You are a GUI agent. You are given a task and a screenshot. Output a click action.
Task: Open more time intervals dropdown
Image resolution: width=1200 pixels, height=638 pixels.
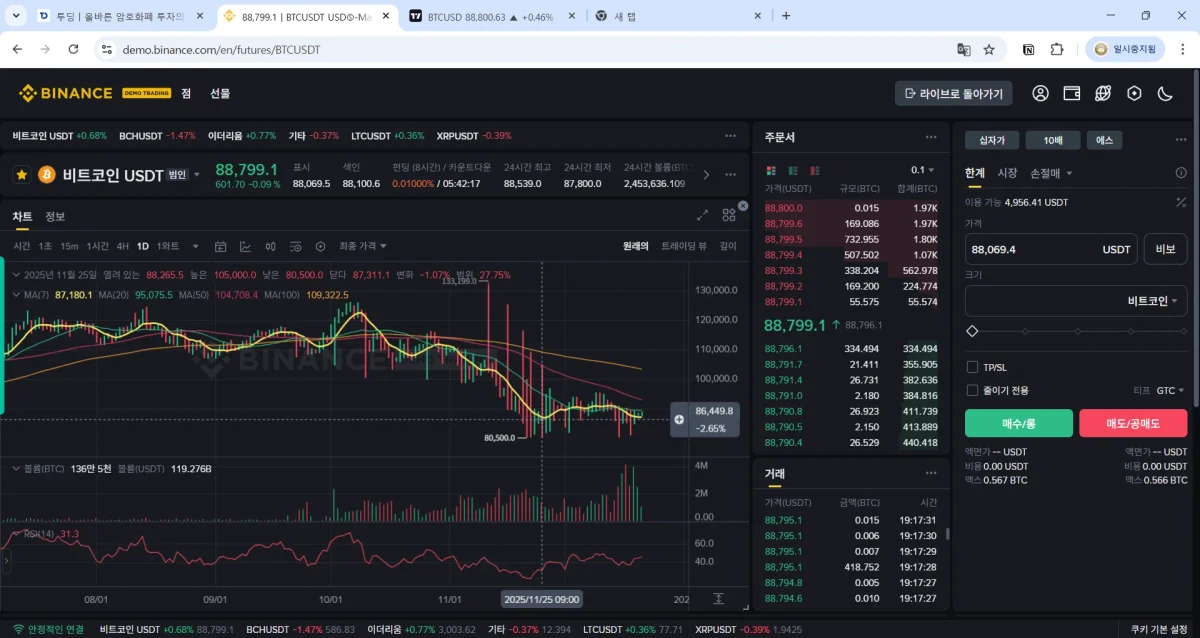pos(193,246)
